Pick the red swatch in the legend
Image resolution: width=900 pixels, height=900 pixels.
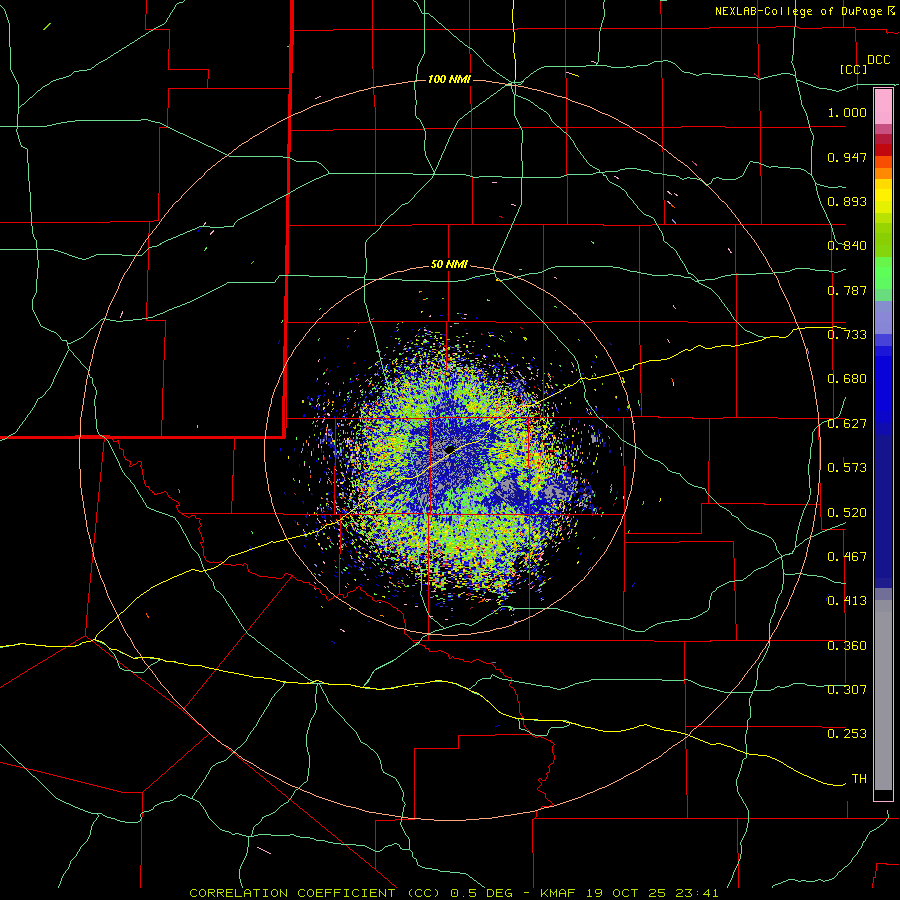[883, 150]
